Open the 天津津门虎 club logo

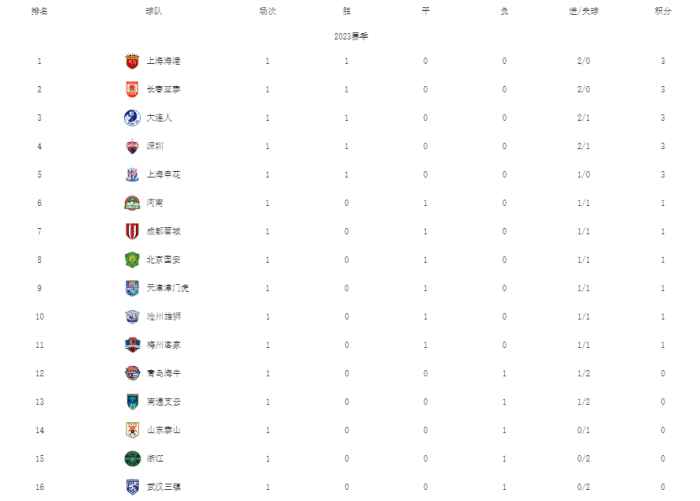132,288
